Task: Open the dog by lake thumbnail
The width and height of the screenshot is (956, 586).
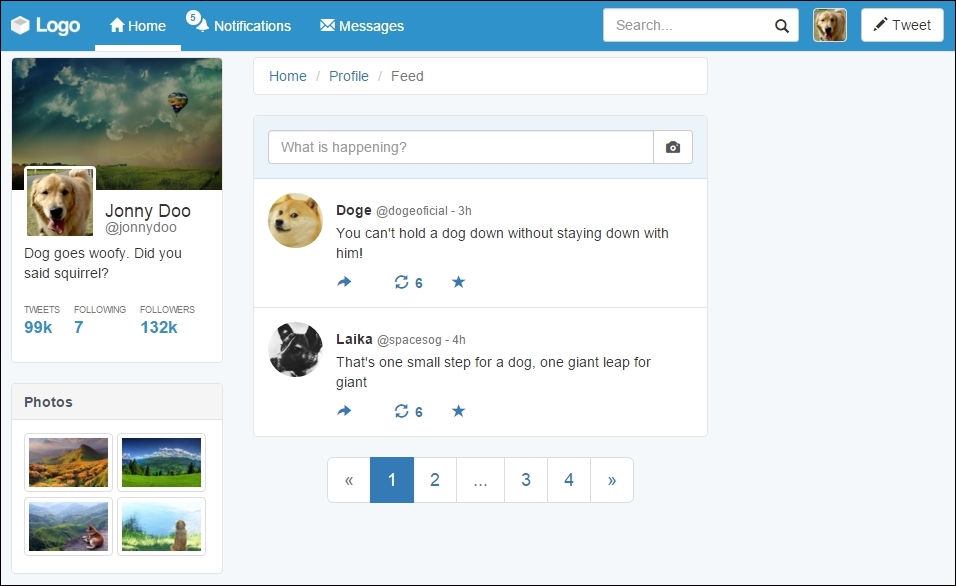Action: (162, 526)
